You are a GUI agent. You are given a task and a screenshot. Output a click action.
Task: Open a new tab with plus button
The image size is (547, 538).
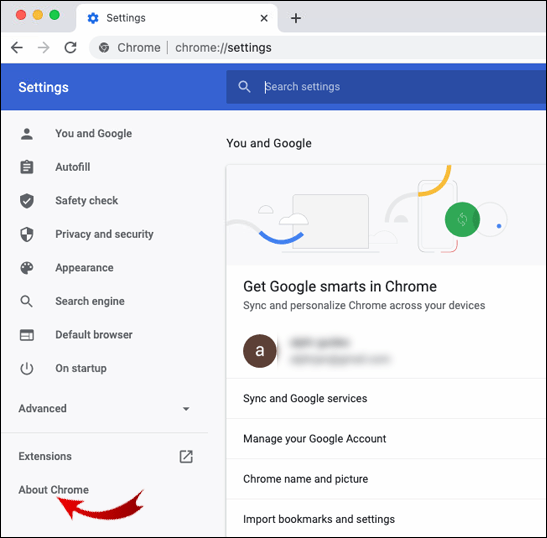296,18
